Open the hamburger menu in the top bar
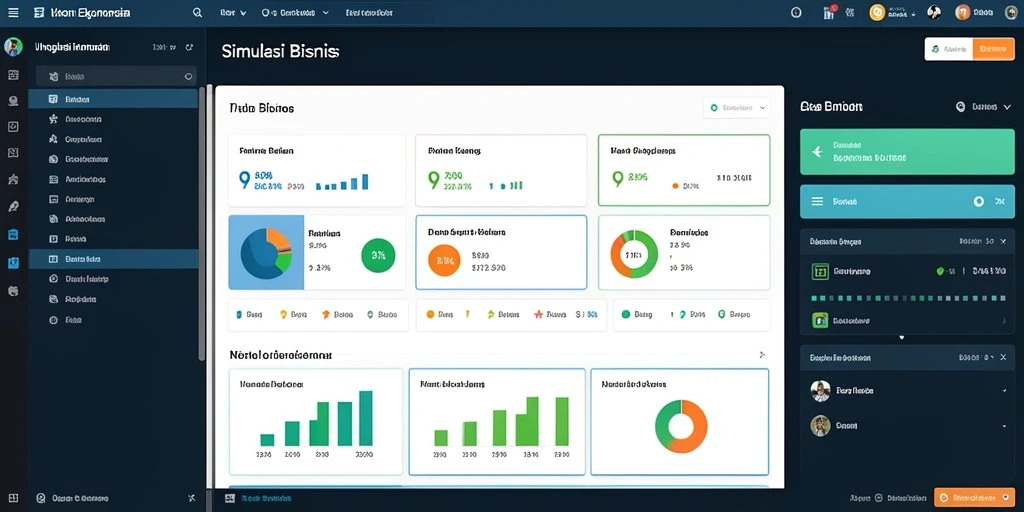The image size is (1024, 512). tap(13, 12)
